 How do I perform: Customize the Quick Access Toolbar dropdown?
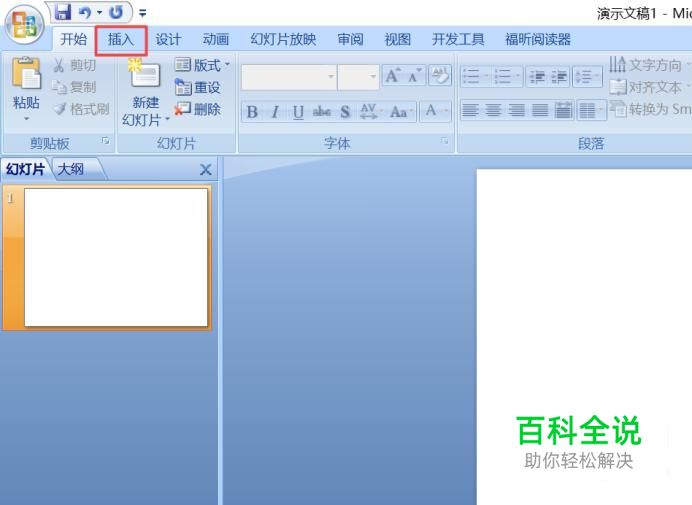pos(143,13)
